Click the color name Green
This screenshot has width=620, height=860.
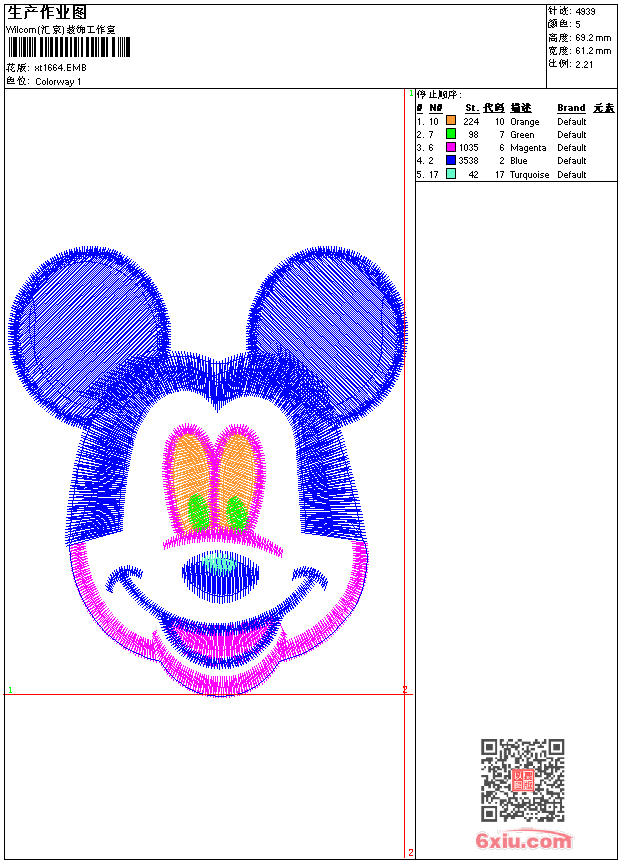pos(522,135)
